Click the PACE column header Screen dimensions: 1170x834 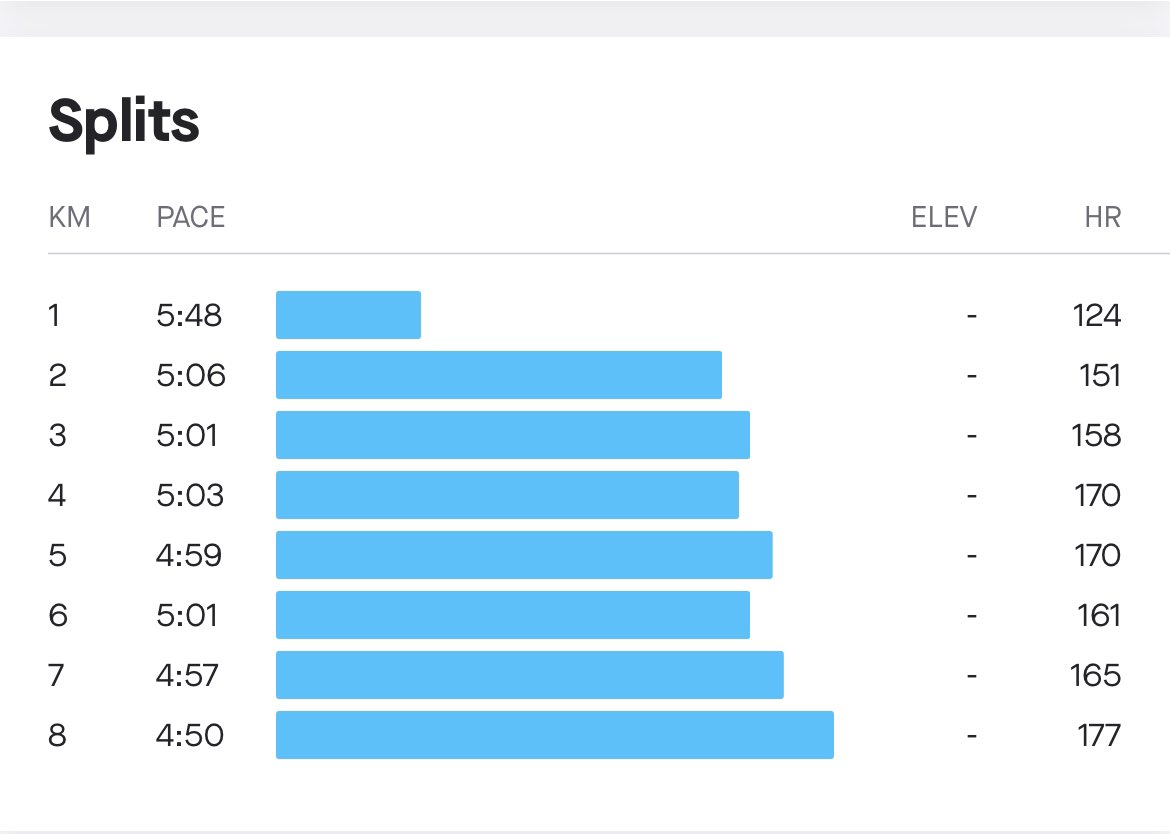point(191,217)
